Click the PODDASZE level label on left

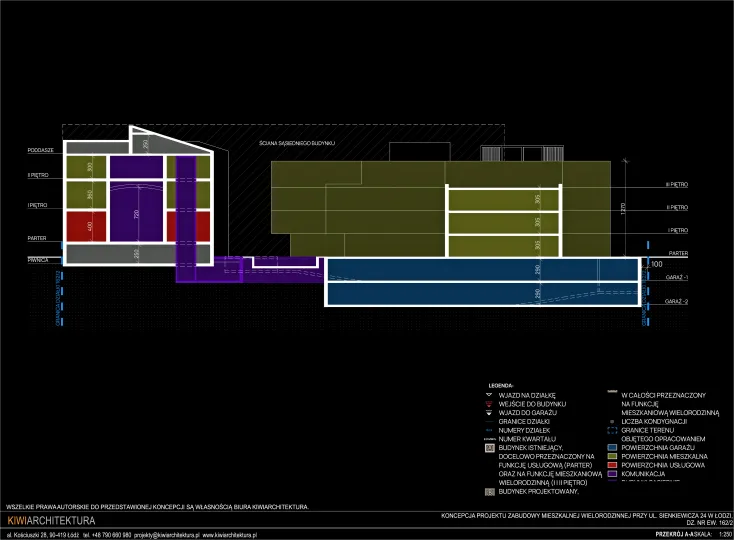point(41,149)
